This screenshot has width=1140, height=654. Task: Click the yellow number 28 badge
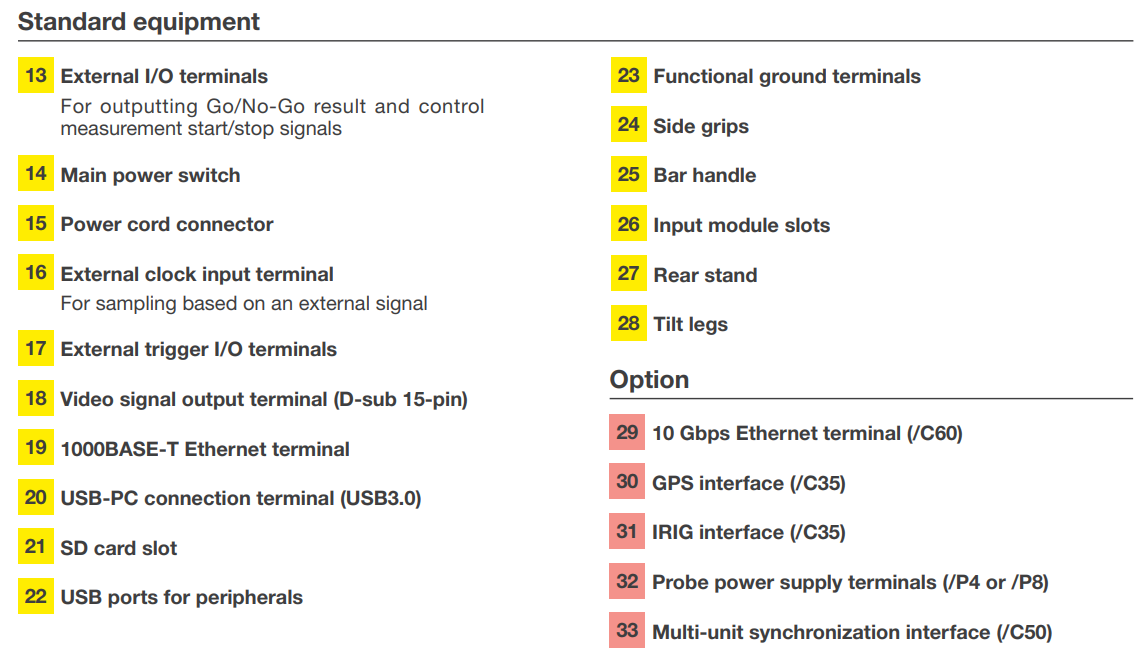click(628, 324)
